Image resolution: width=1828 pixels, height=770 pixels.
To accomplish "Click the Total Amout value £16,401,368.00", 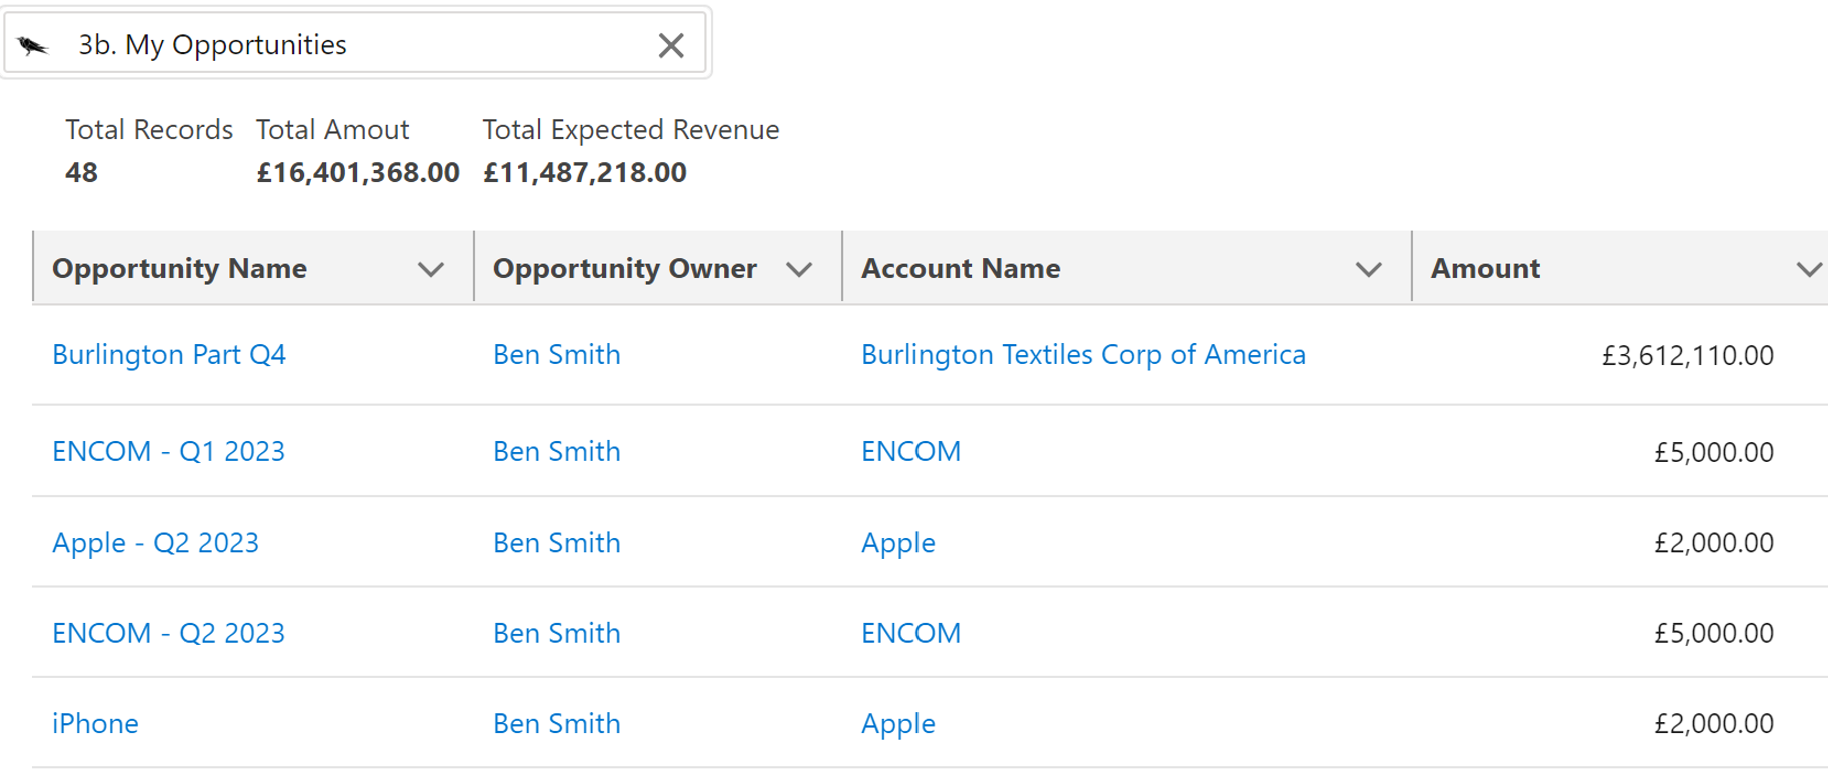I will (358, 172).
